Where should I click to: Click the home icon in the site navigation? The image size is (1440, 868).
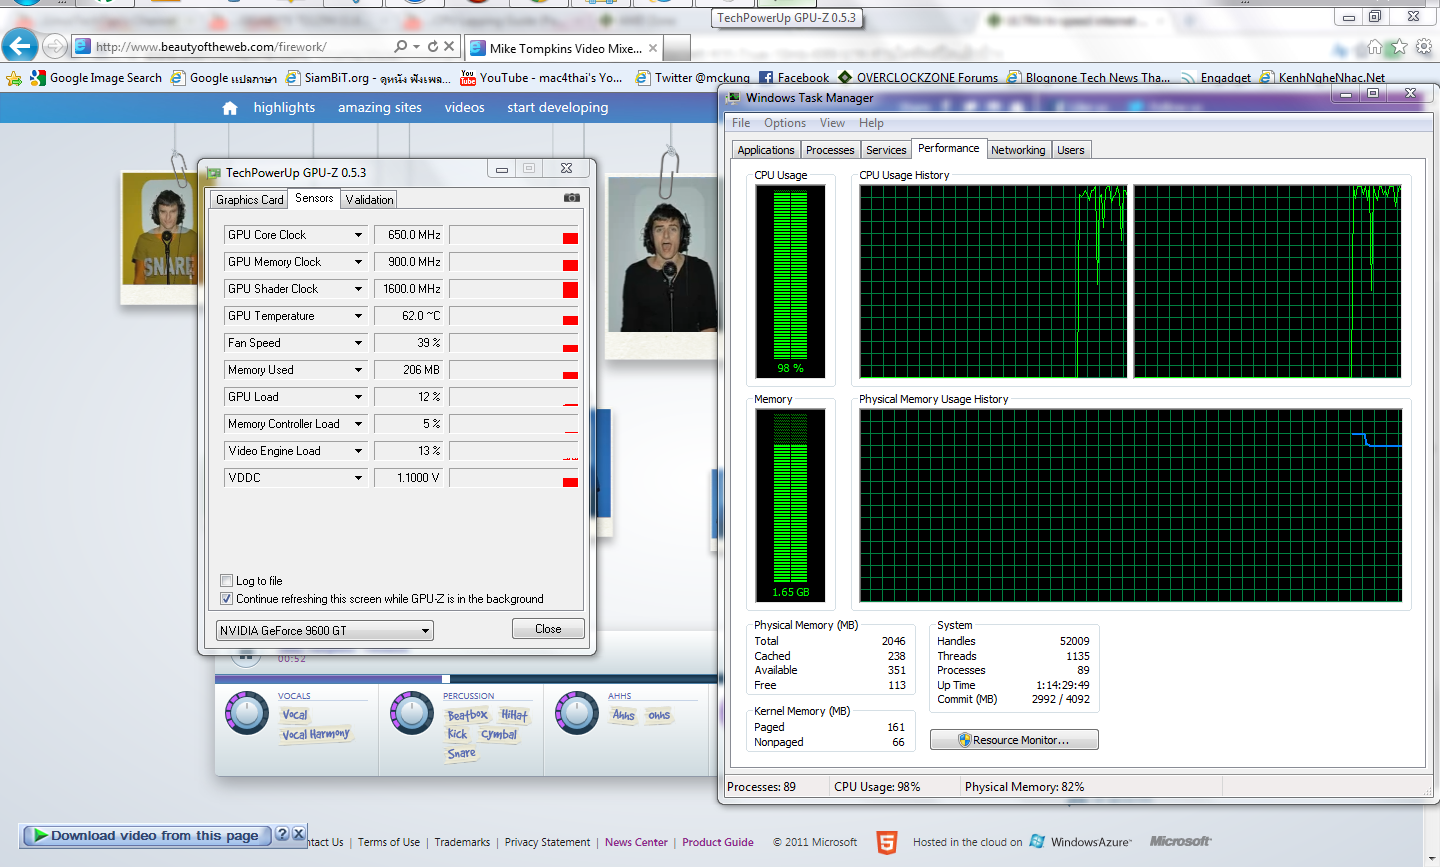pos(230,108)
